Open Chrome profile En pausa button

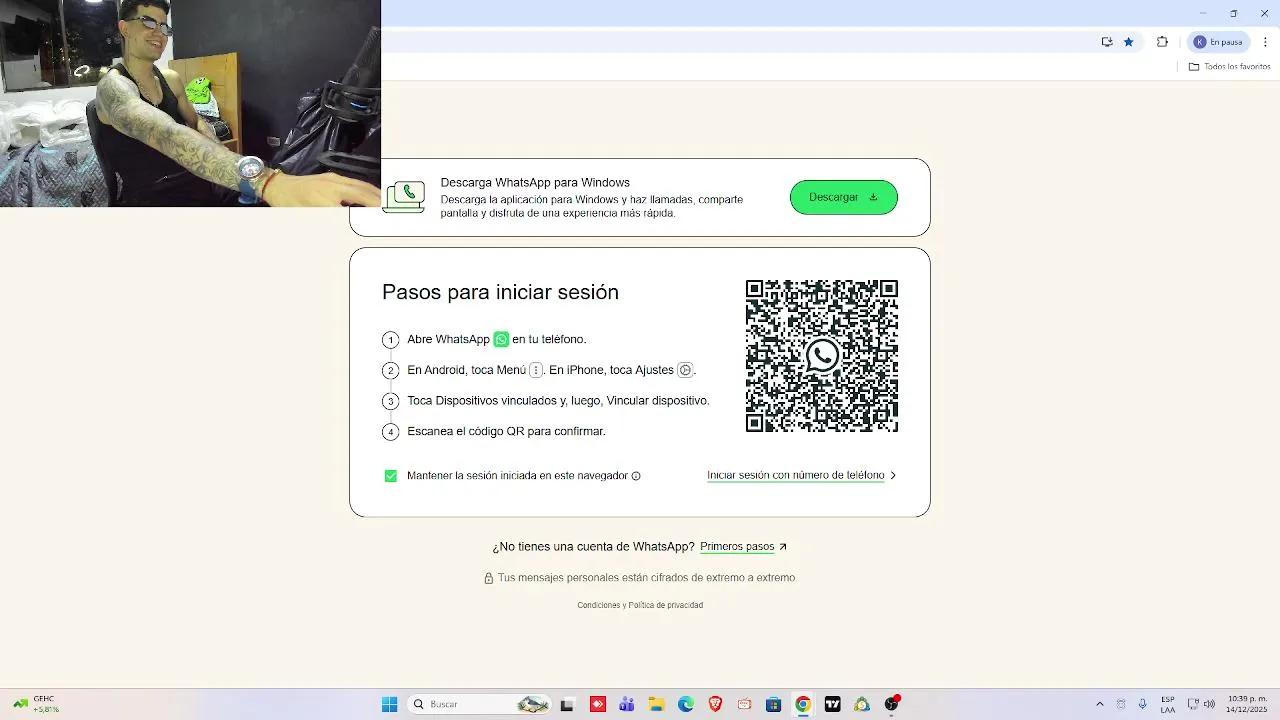[x=1218, y=42]
